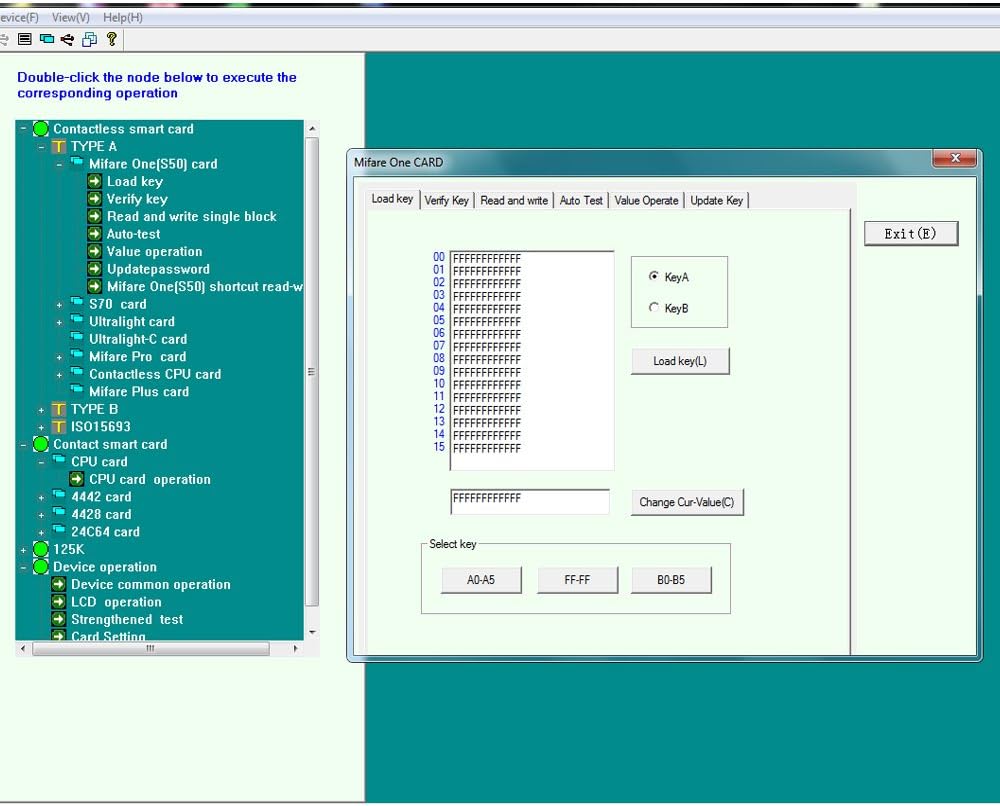Select the Ultralight-C card tree item
The width and height of the screenshot is (1000, 806).
tap(138, 339)
